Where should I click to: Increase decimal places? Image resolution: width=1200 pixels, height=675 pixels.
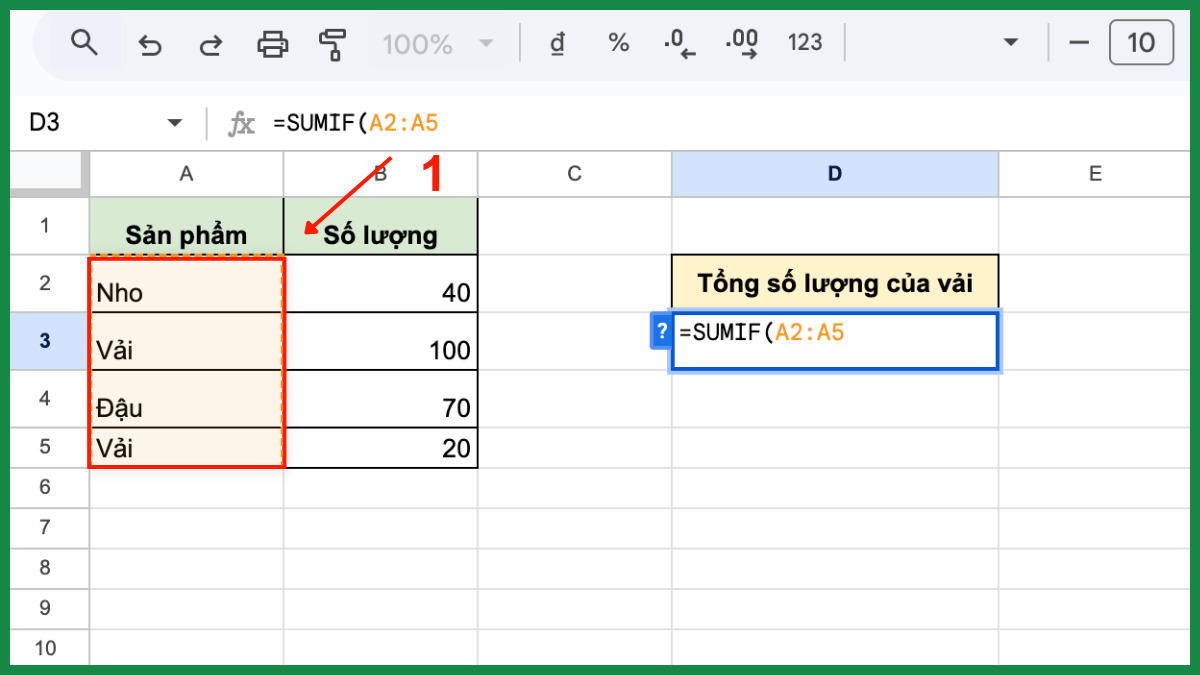[x=741, y=43]
